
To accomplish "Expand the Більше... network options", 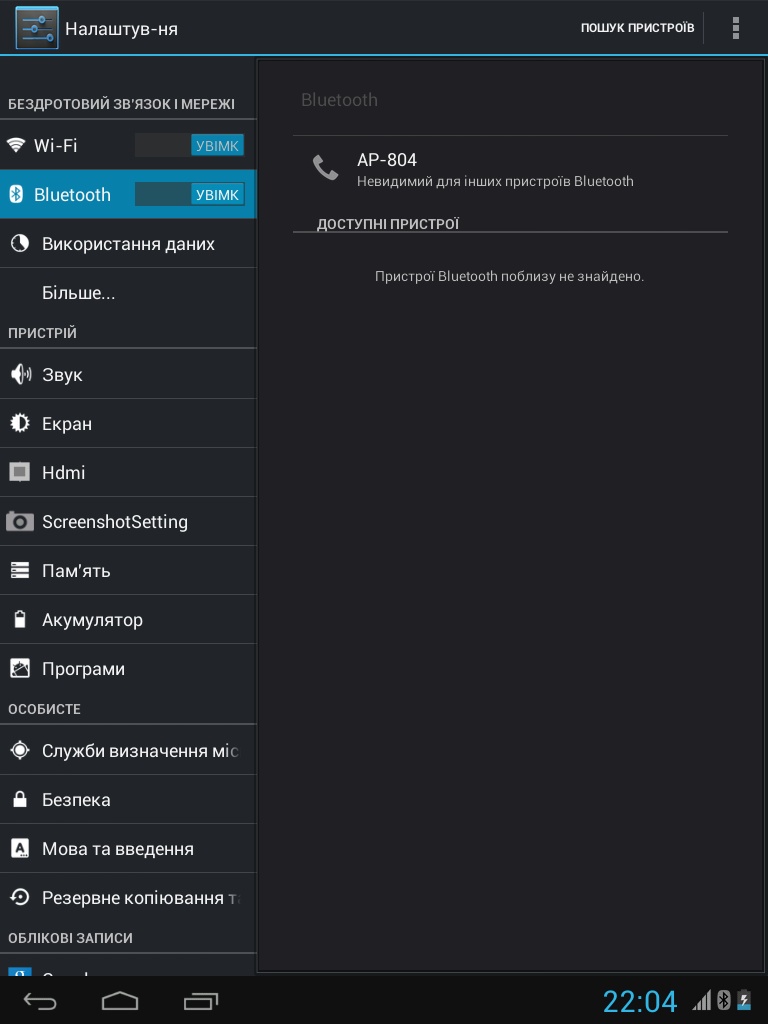I will coord(78,294).
